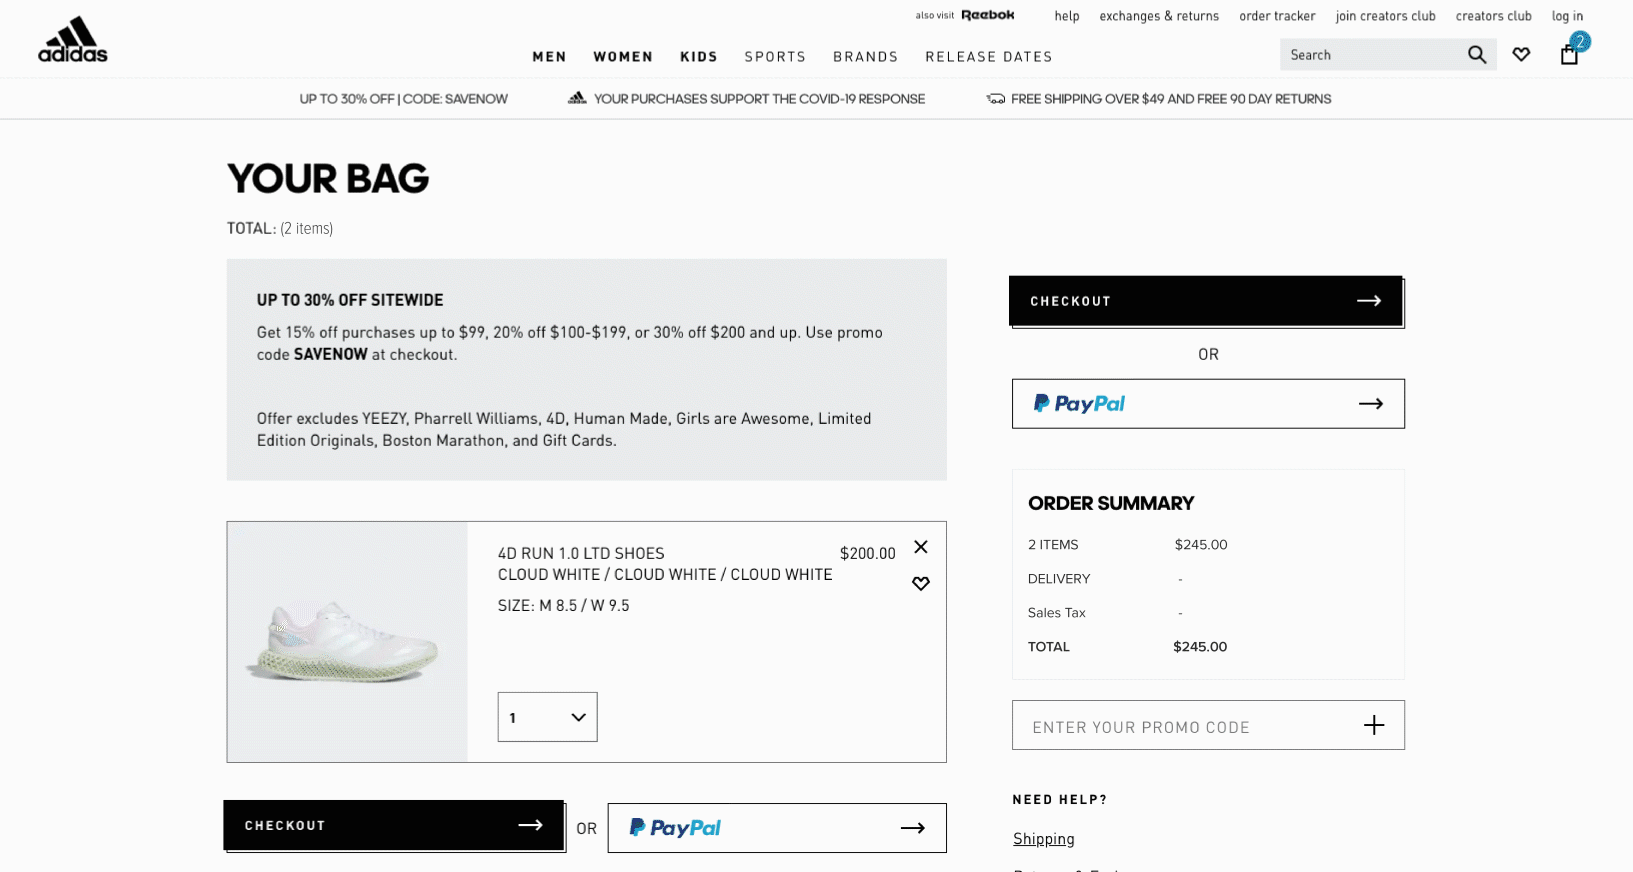Open the wishlist heart in header

pyautogui.click(x=1521, y=55)
